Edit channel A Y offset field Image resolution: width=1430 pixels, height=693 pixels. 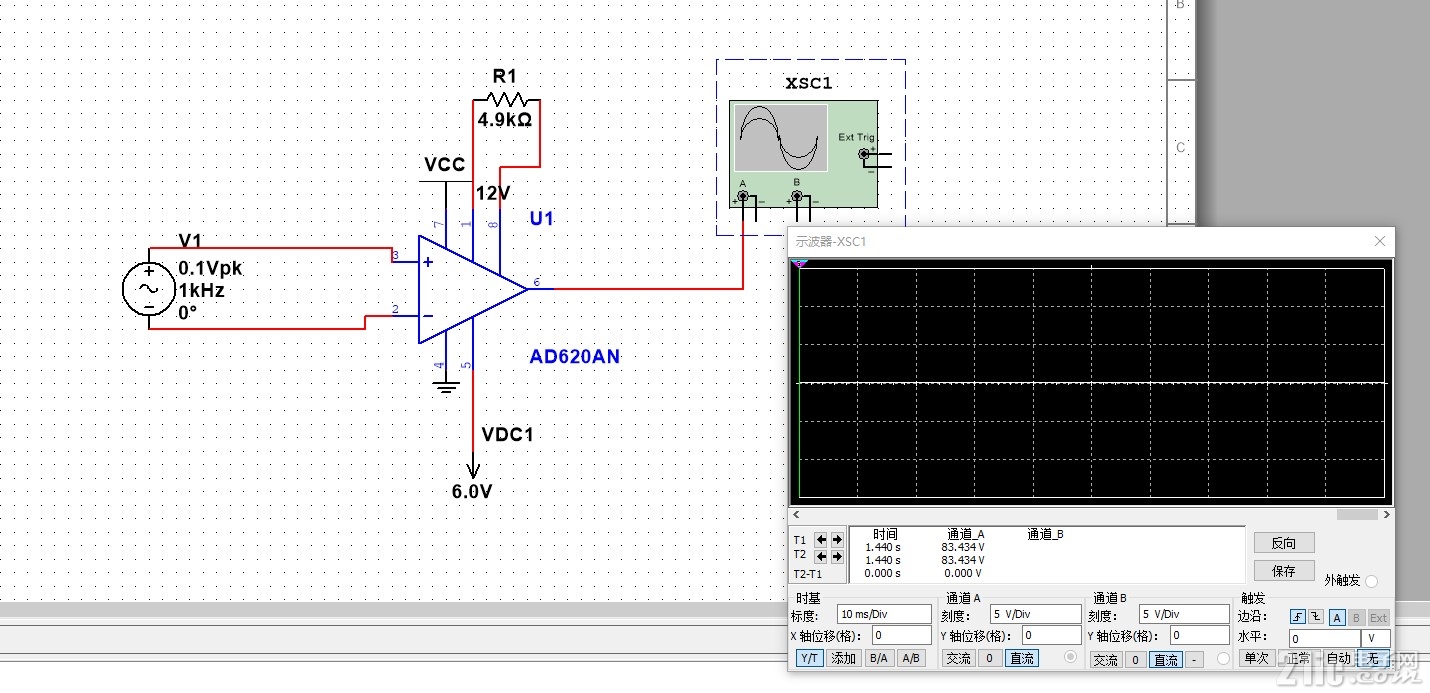click(1052, 635)
